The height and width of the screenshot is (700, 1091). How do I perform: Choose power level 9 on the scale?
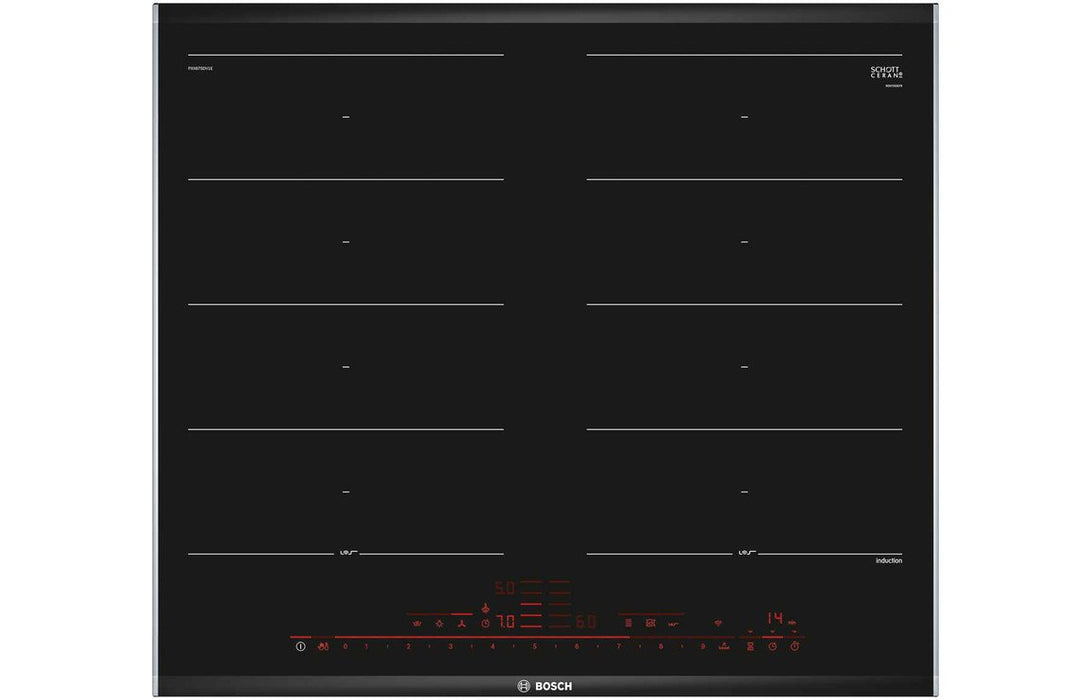point(702,647)
